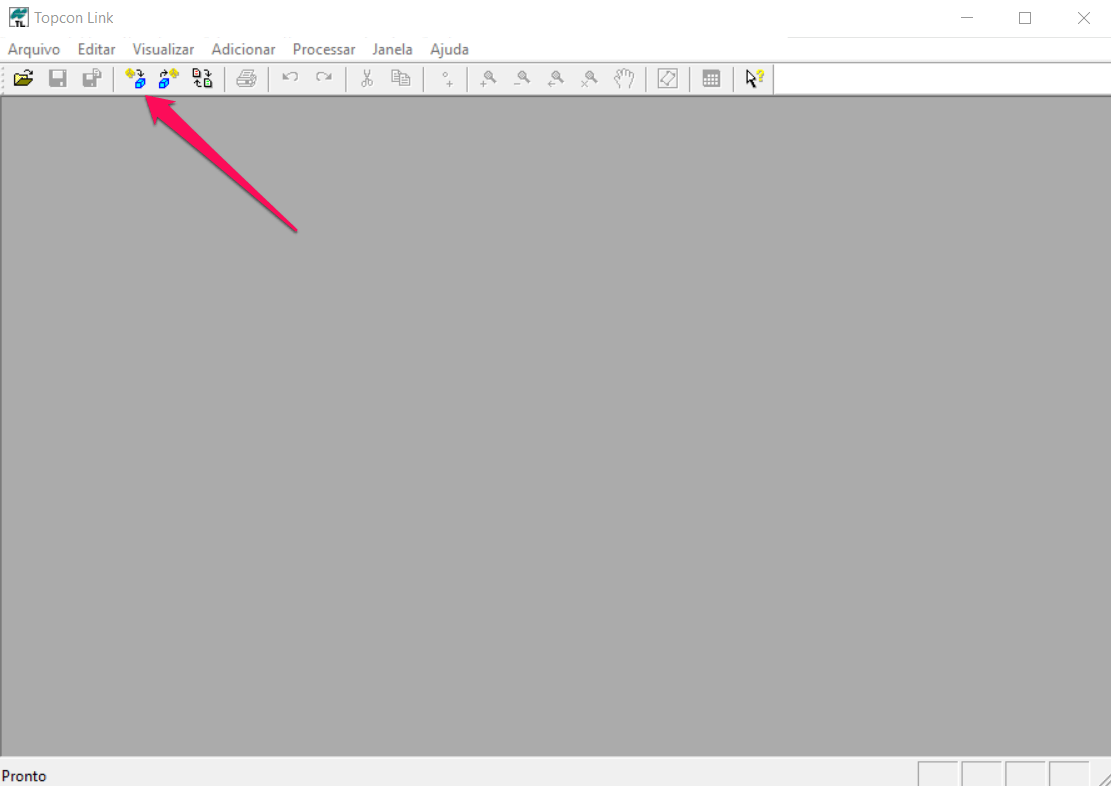Click the Save floppy disk icon

click(x=57, y=78)
